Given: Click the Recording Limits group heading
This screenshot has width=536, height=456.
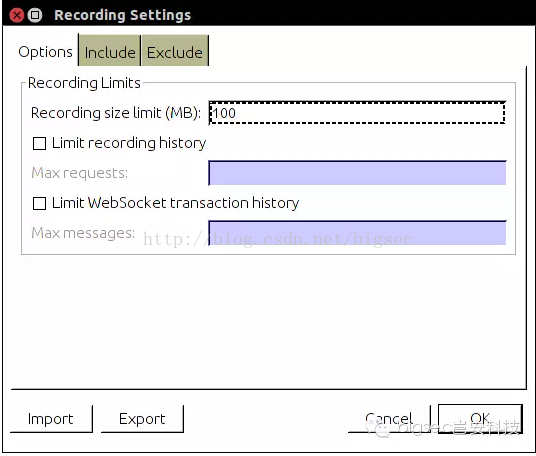Looking at the screenshot, I should 84,83.
